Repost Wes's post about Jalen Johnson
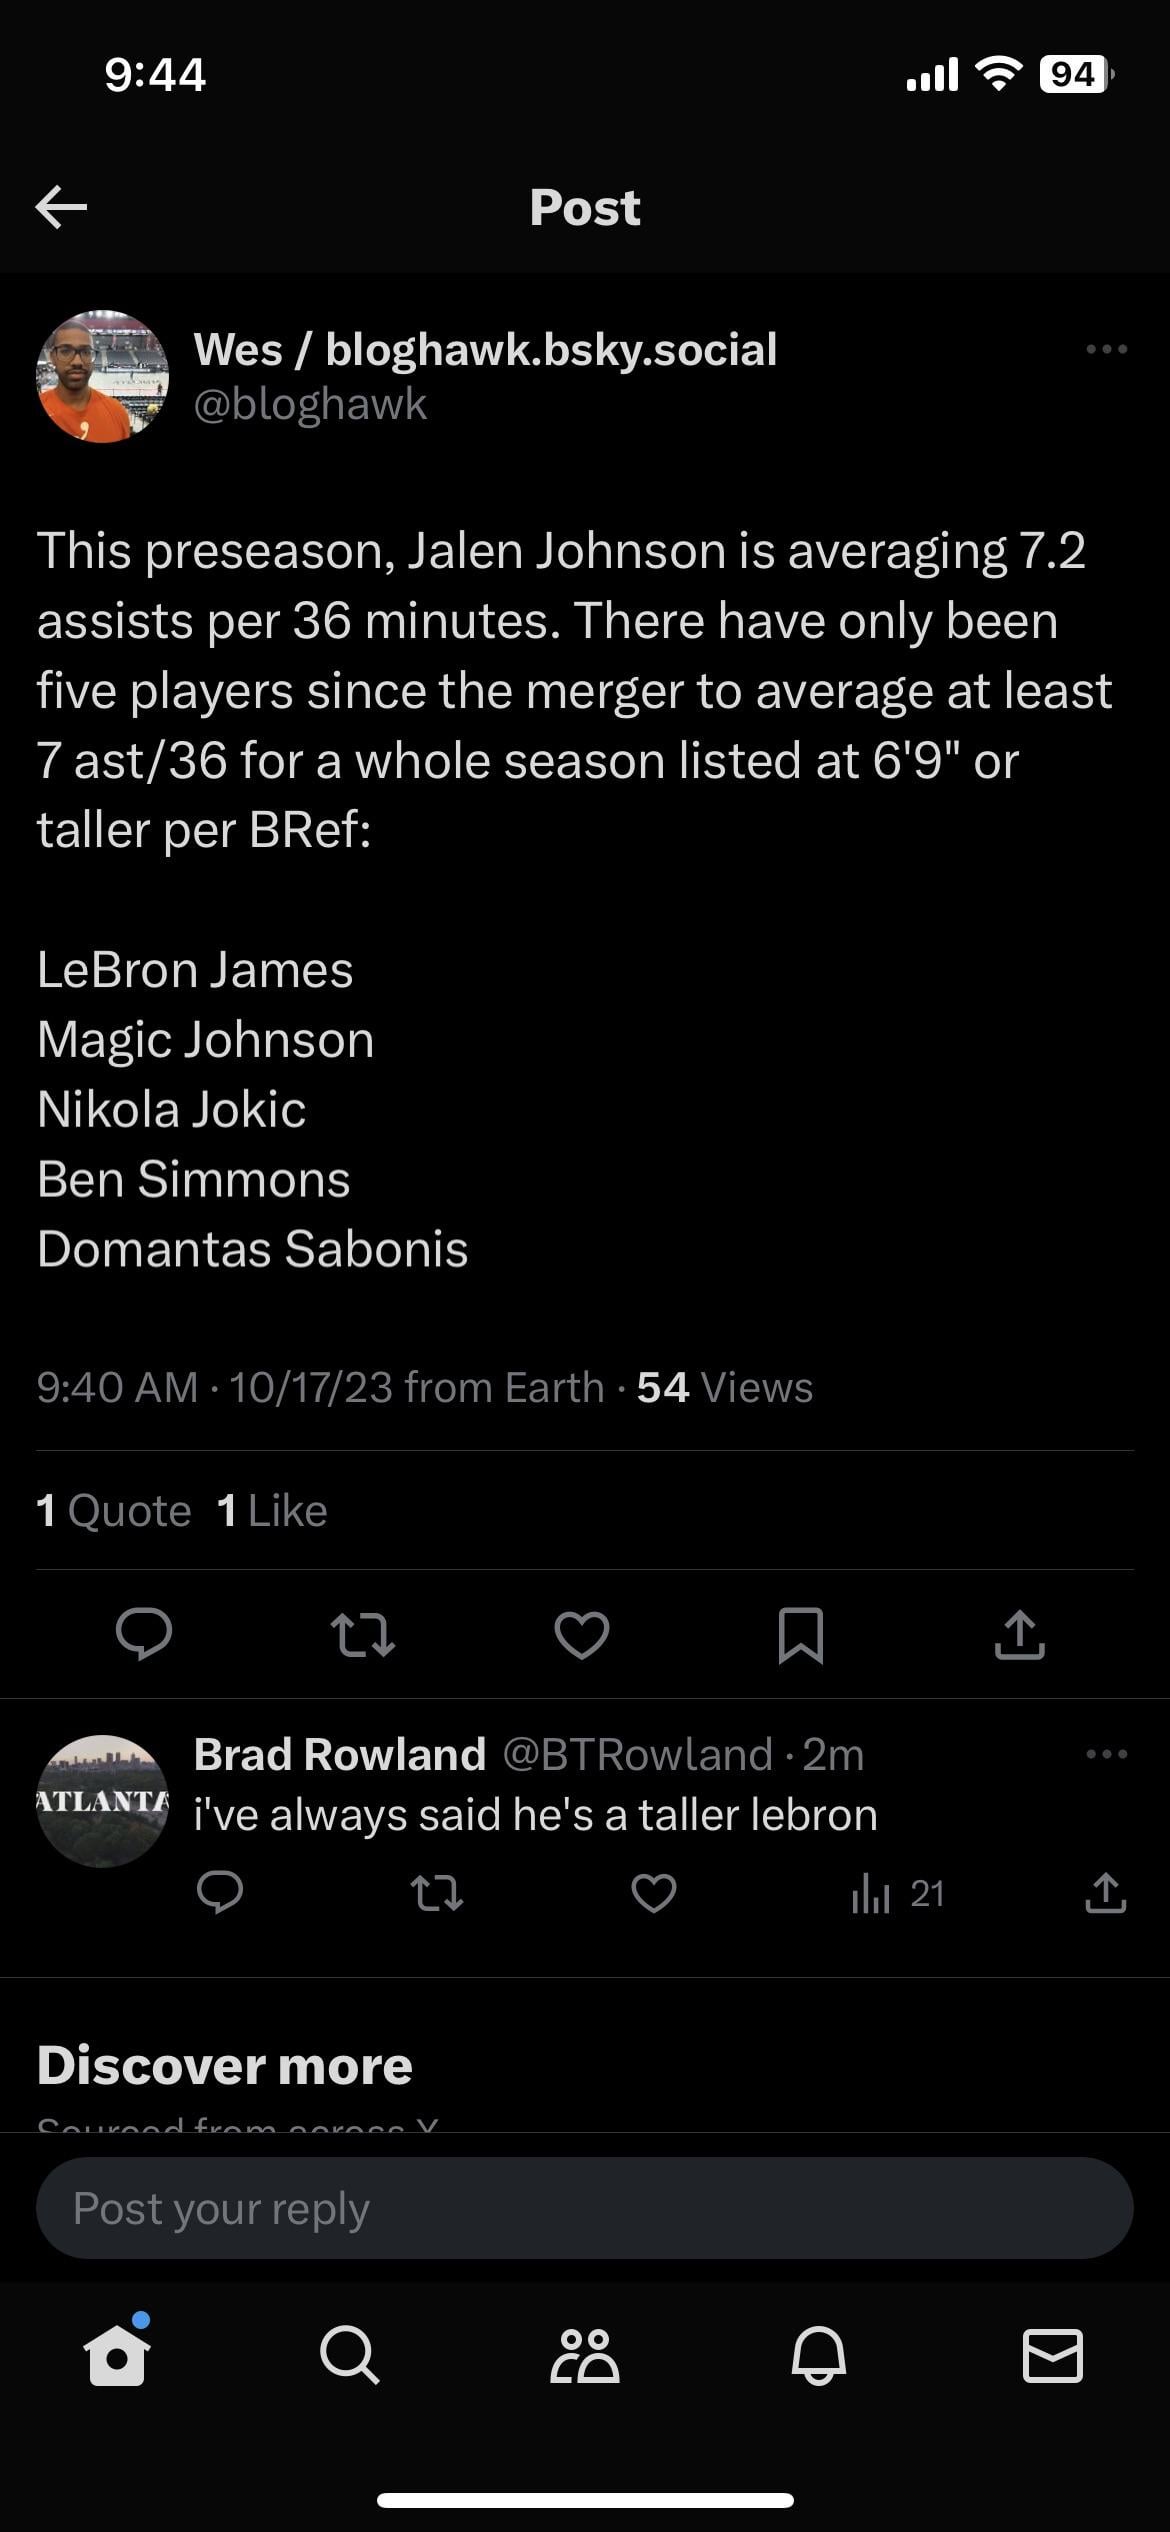Image resolution: width=1170 pixels, height=2532 pixels. point(362,1634)
